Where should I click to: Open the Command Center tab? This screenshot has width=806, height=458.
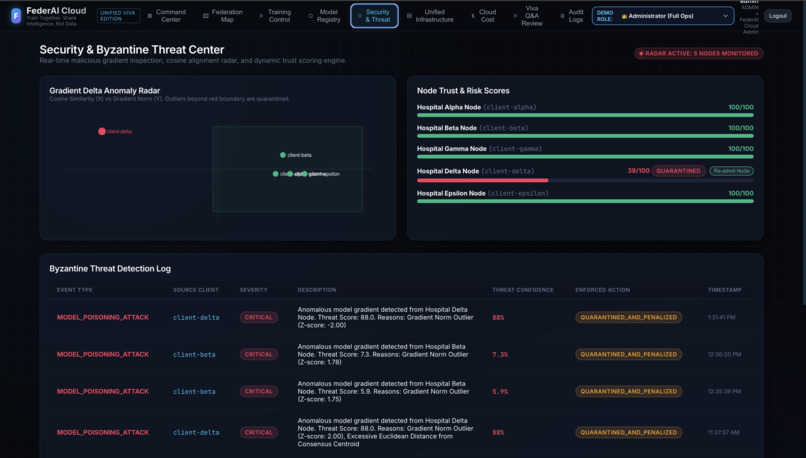tap(167, 16)
